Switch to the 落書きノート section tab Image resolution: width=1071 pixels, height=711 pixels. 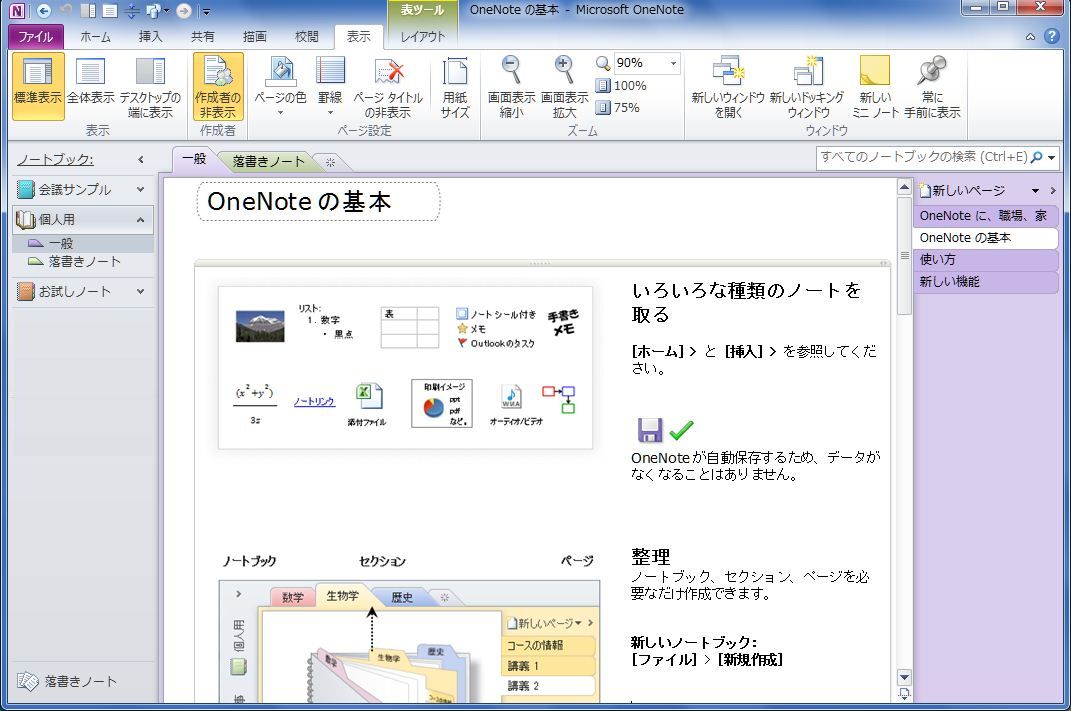click(x=268, y=161)
